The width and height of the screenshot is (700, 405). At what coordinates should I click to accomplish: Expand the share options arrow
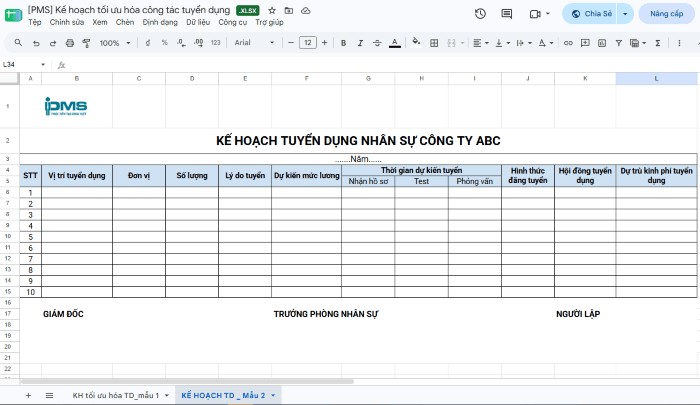click(625, 14)
